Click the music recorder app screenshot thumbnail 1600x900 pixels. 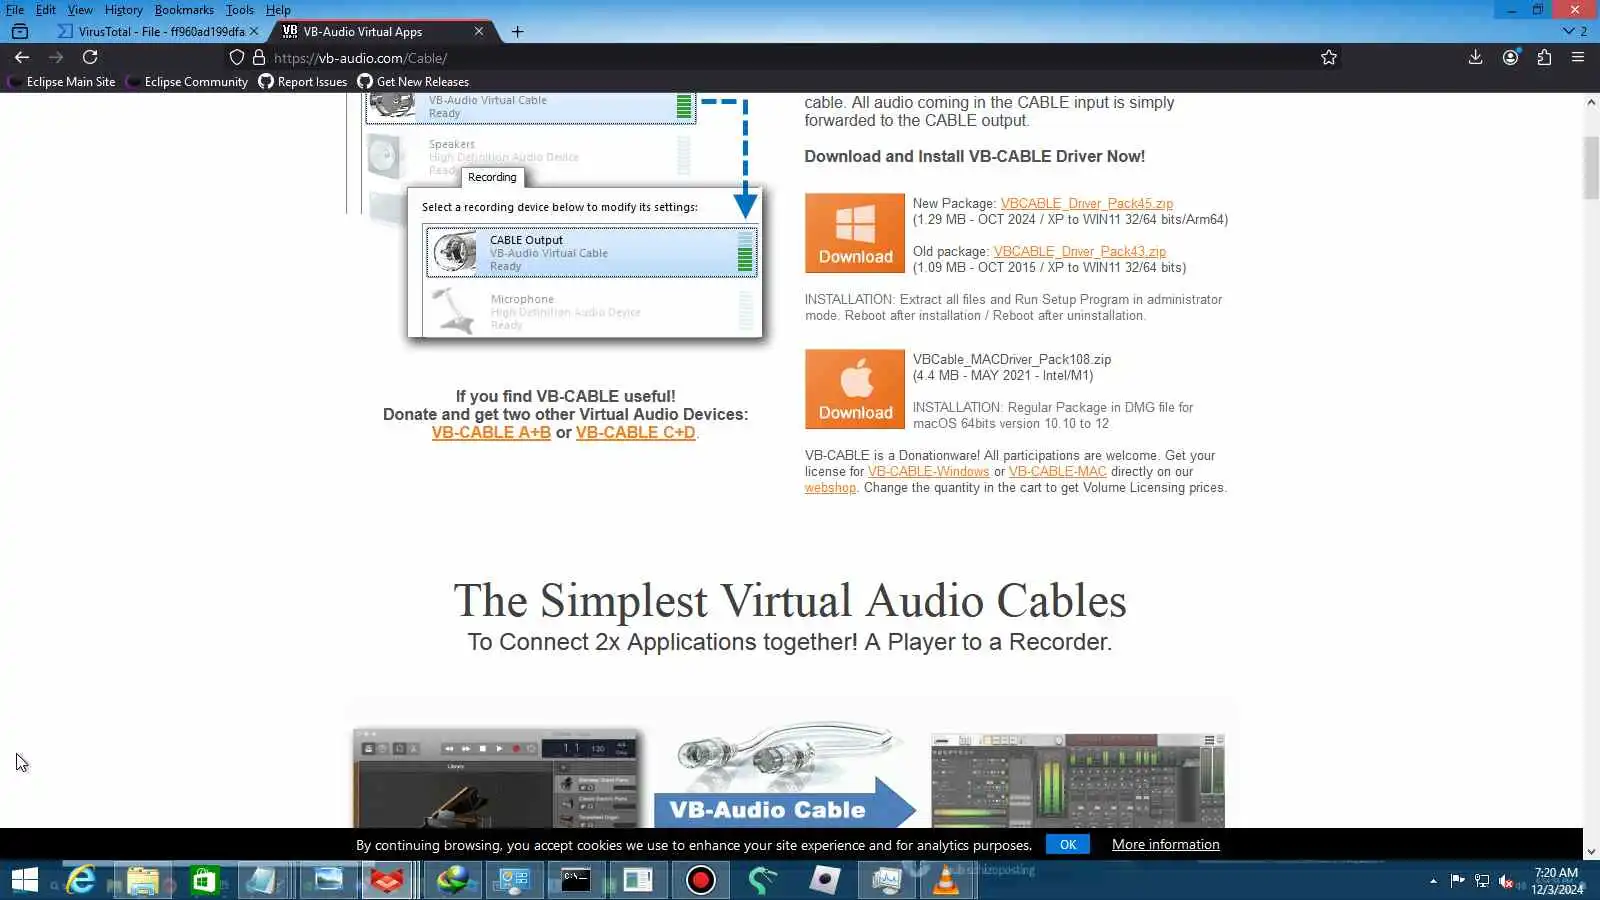497,779
